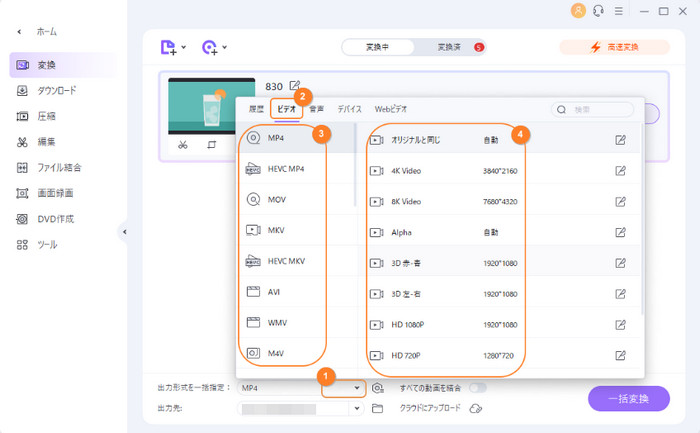Edit settings for HD 1080P preset
The width and height of the screenshot is (700, 433).
pos(621,325)
